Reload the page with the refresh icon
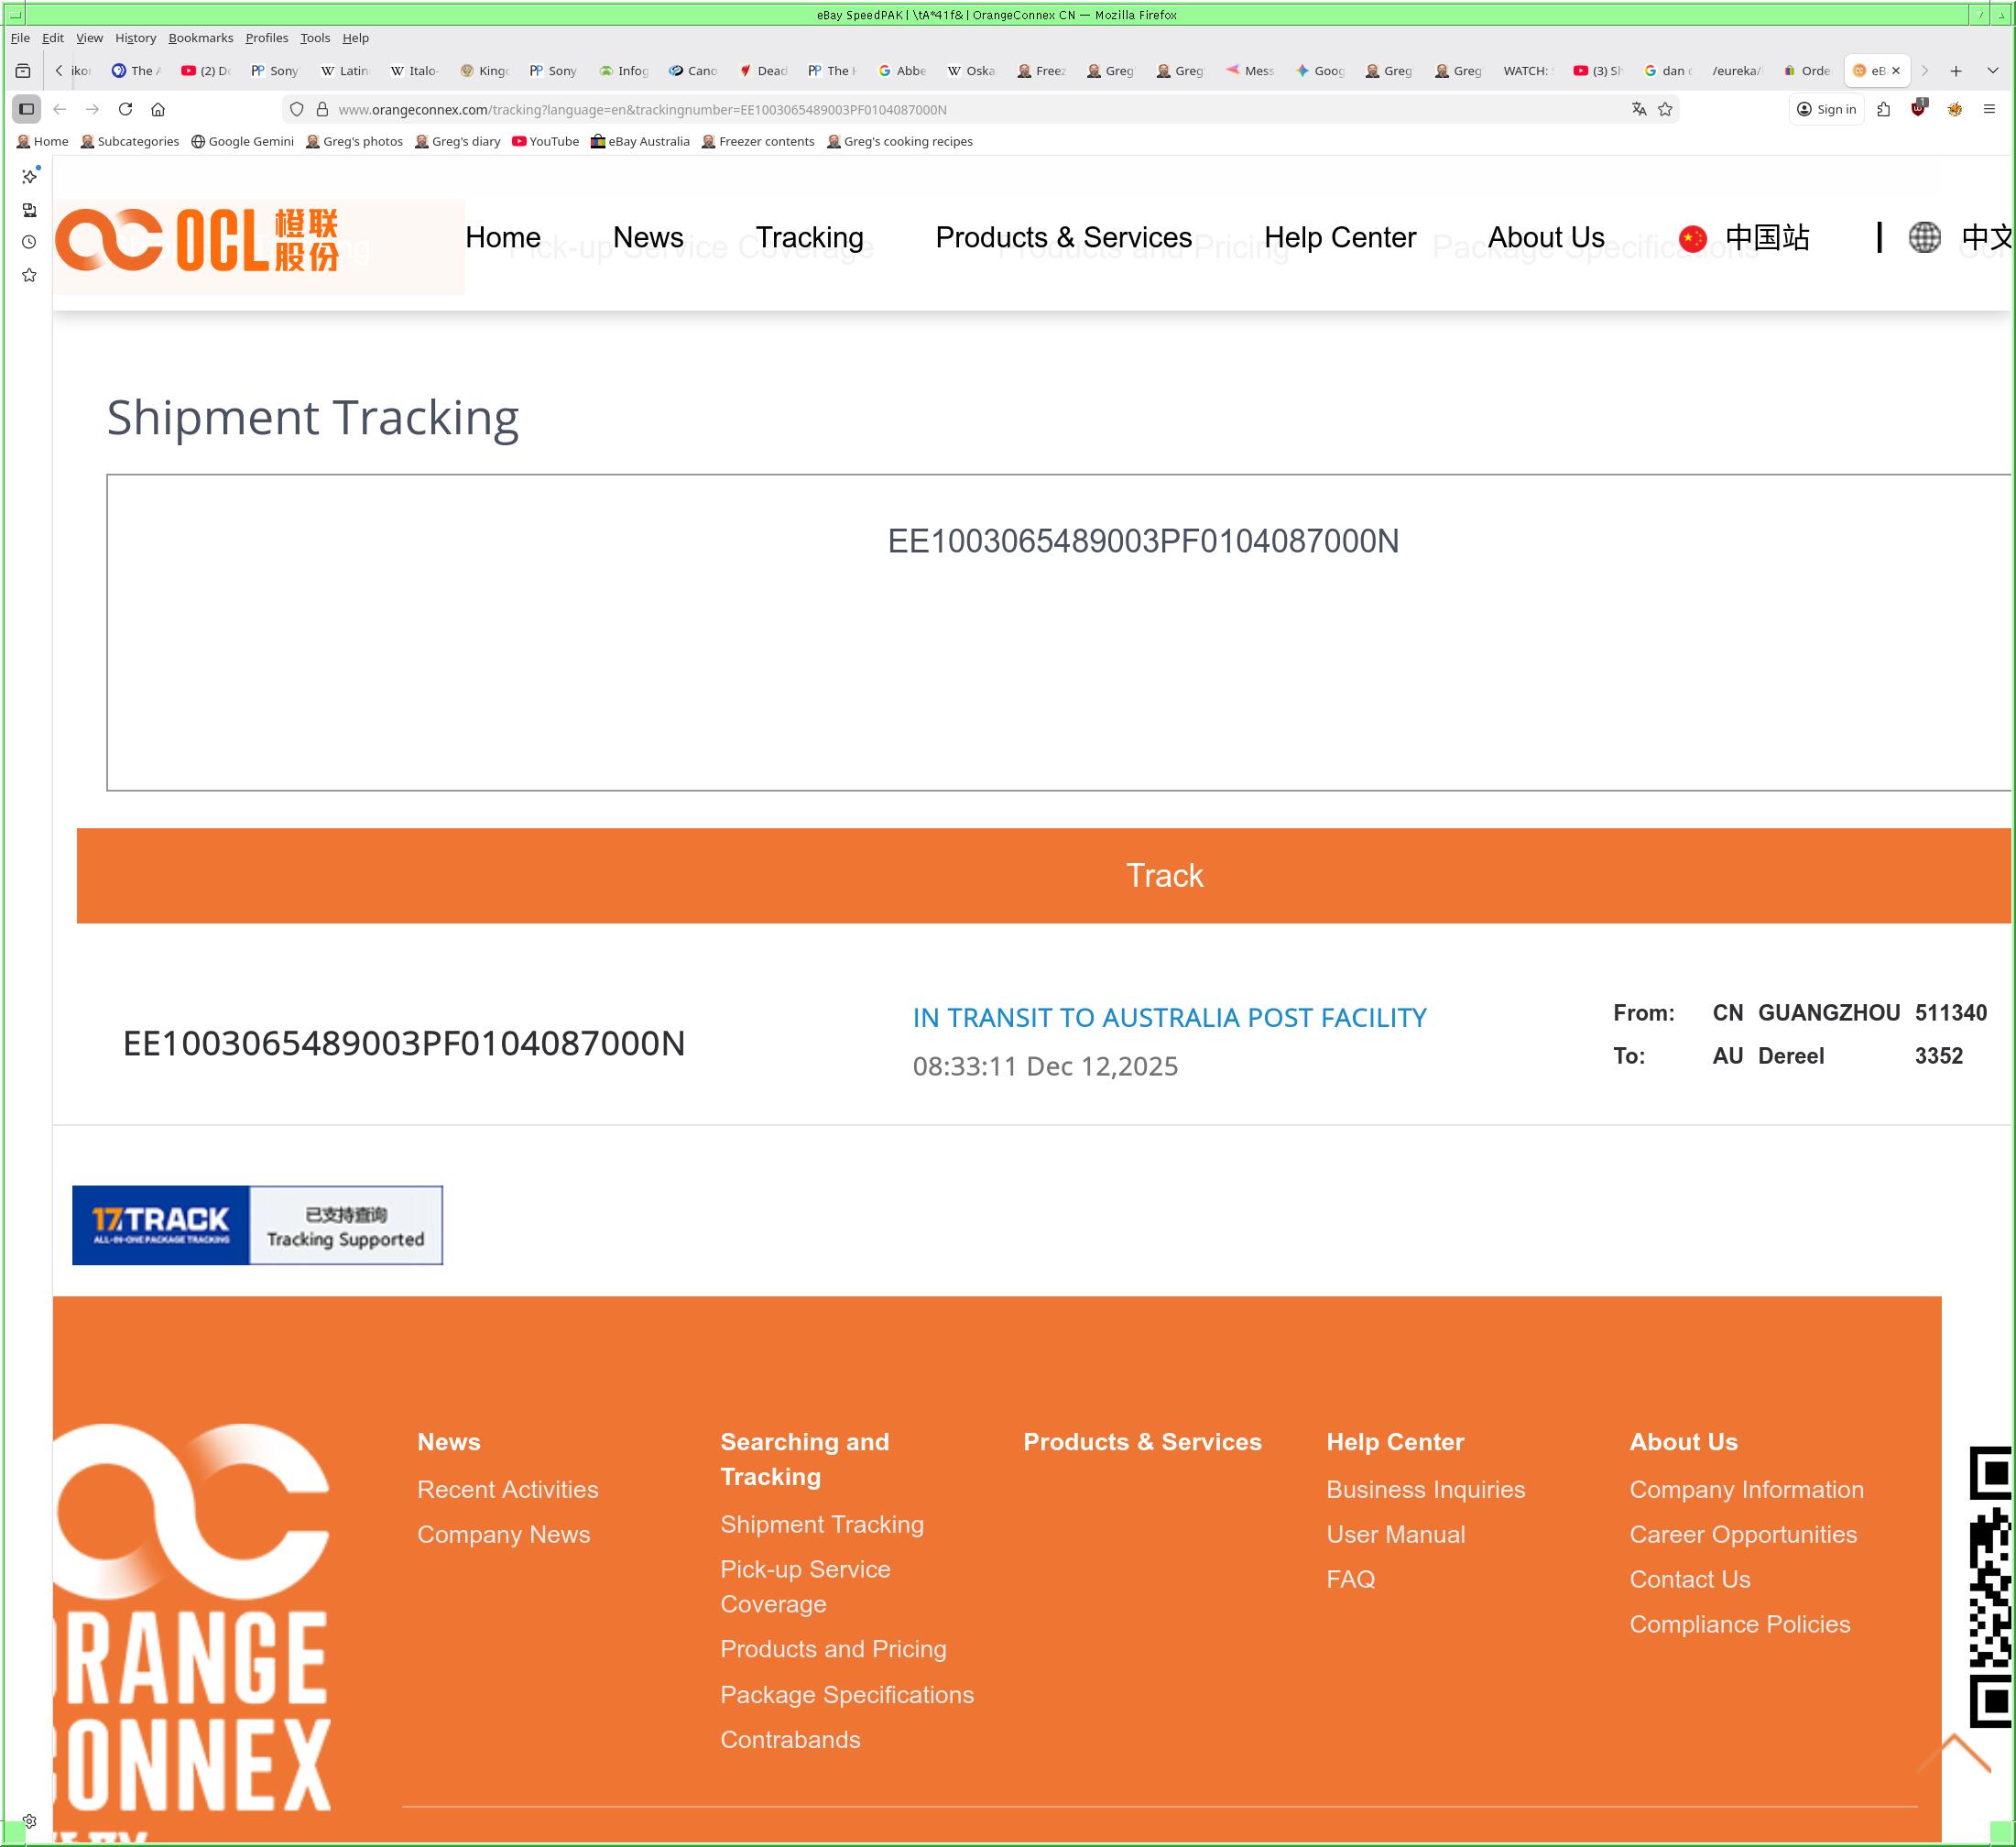 [125, 109]
